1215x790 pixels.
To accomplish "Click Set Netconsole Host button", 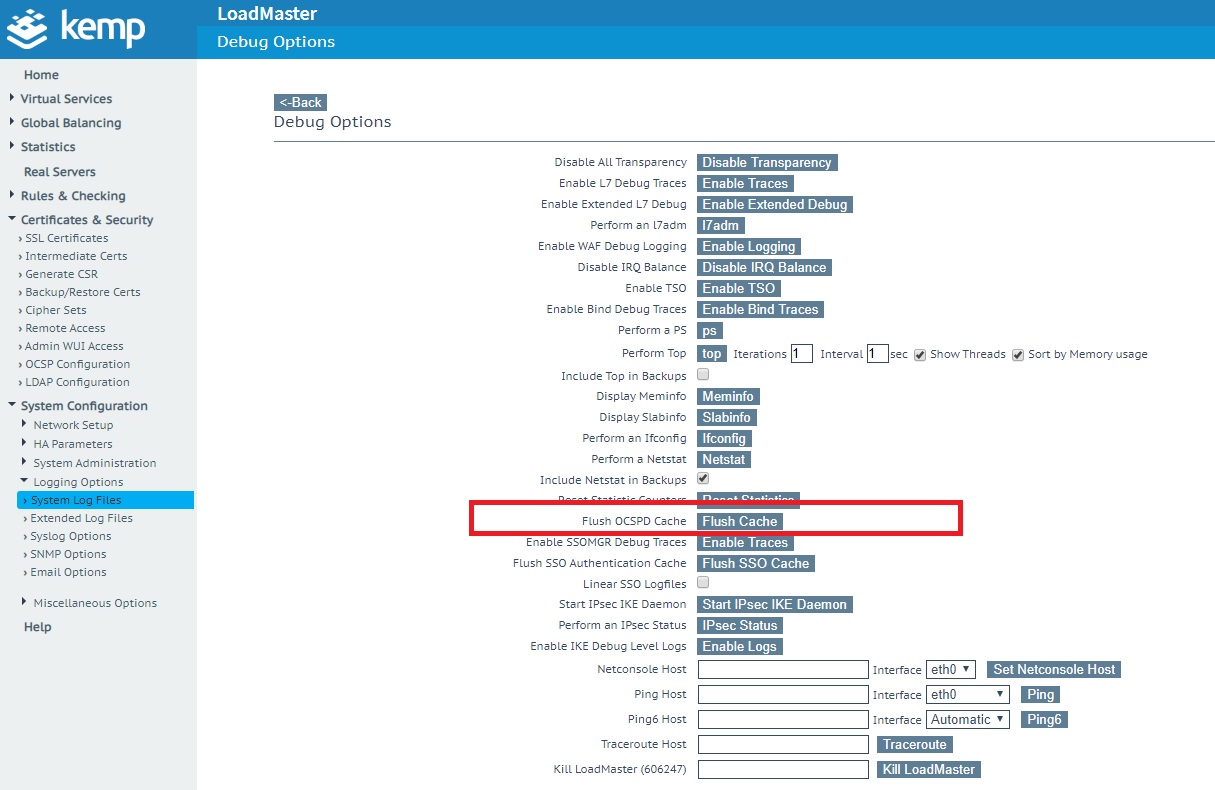I will tap(1054, 669).
